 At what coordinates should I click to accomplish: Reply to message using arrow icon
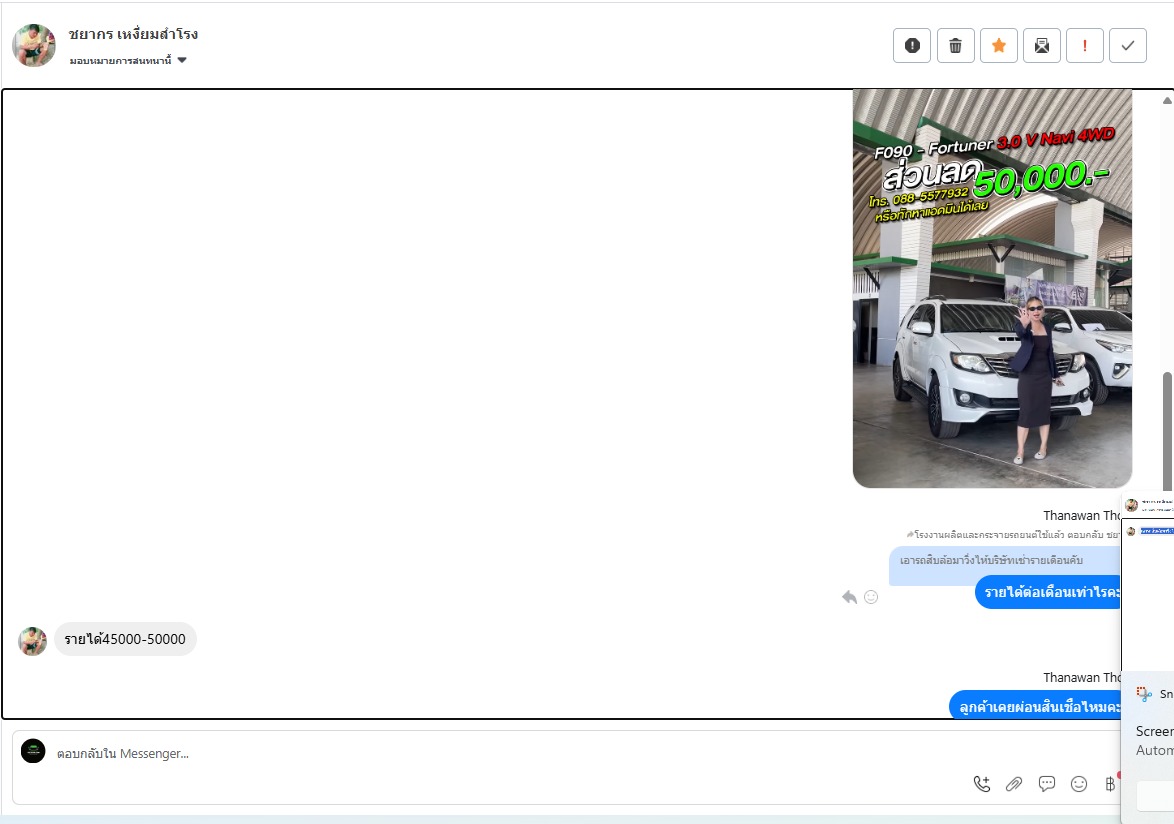coord(849,596)
